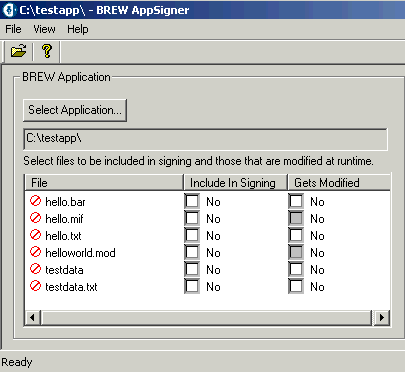
Task: Click the right arrow of the horizontal scrollbar
Action: point(381,317)
